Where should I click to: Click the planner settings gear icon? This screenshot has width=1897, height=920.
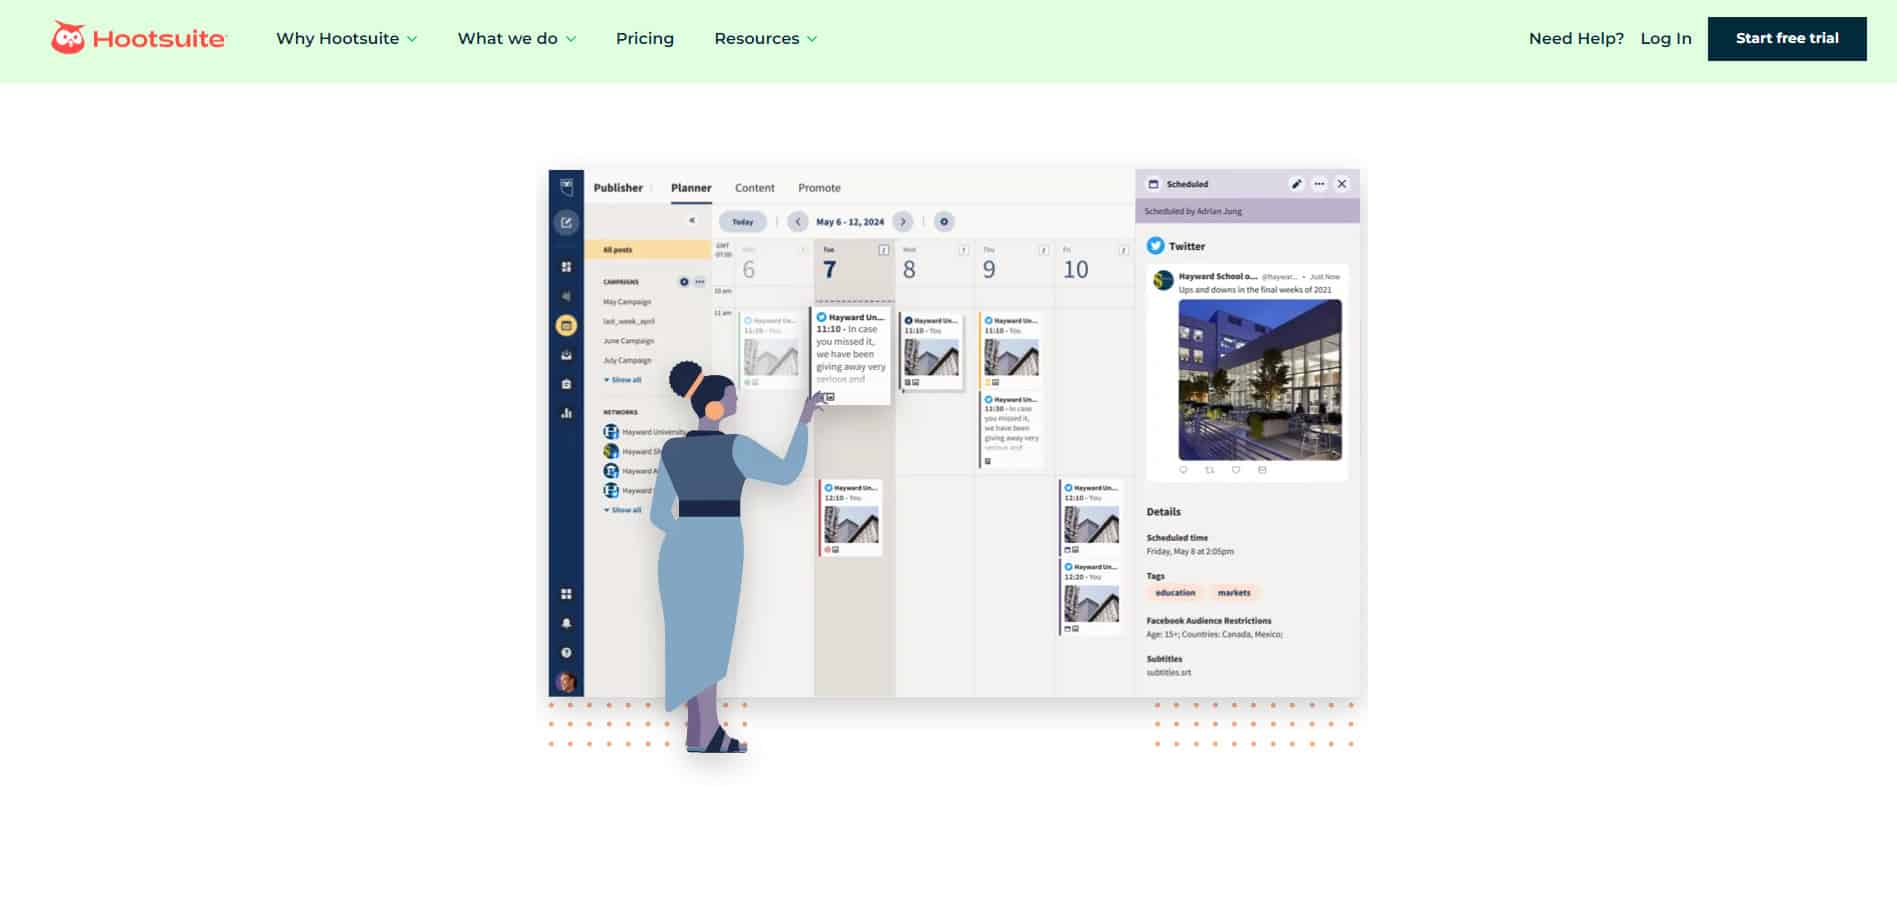pyautogui.click(x=943, y=222)
